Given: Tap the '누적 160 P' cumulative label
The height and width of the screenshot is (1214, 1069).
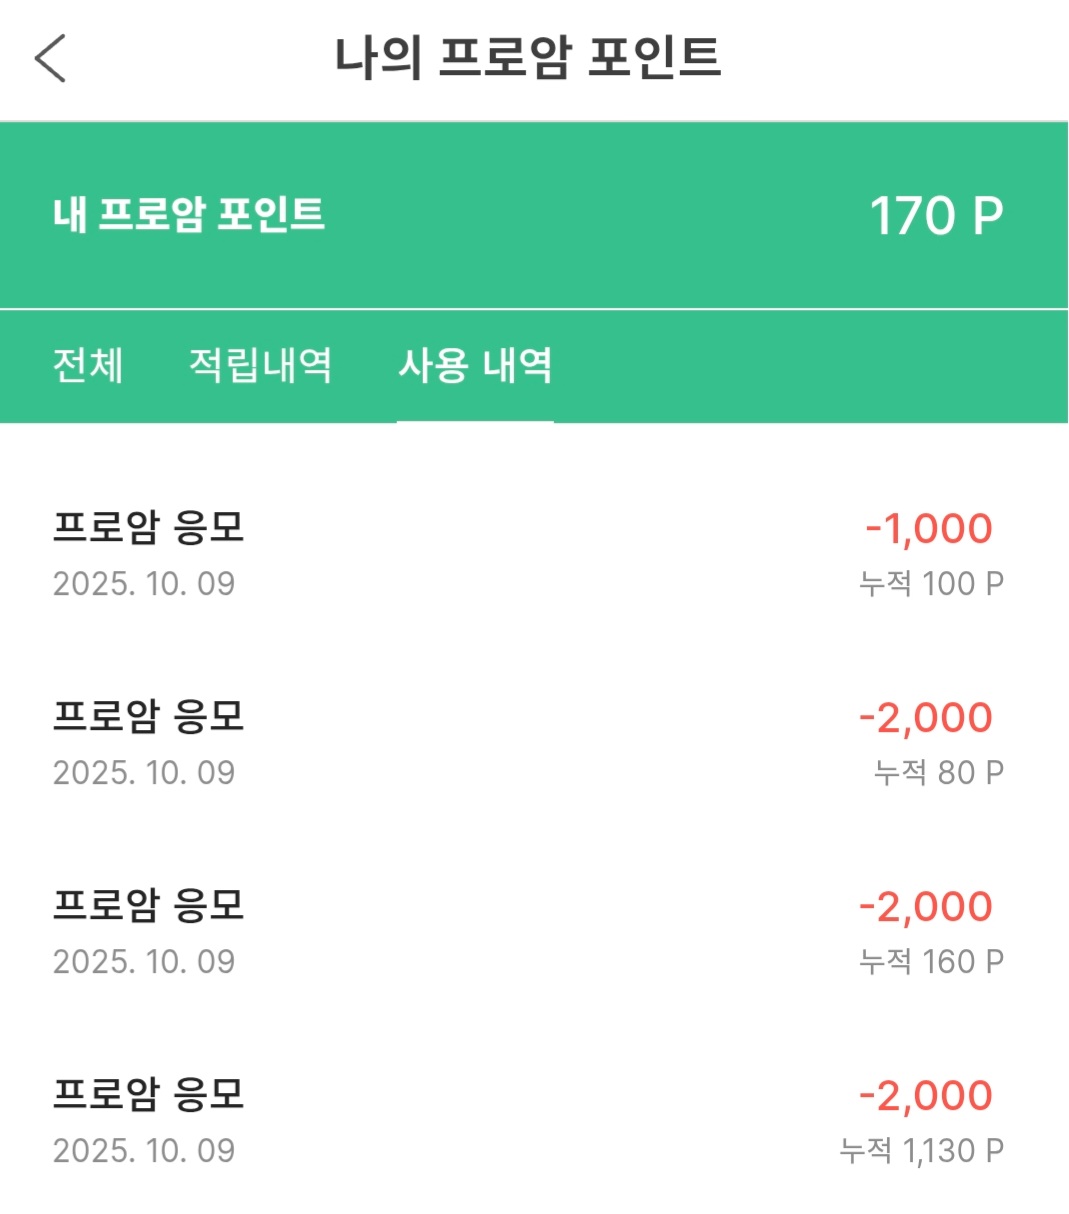Looking at the screenshot, I should point(931,961).
